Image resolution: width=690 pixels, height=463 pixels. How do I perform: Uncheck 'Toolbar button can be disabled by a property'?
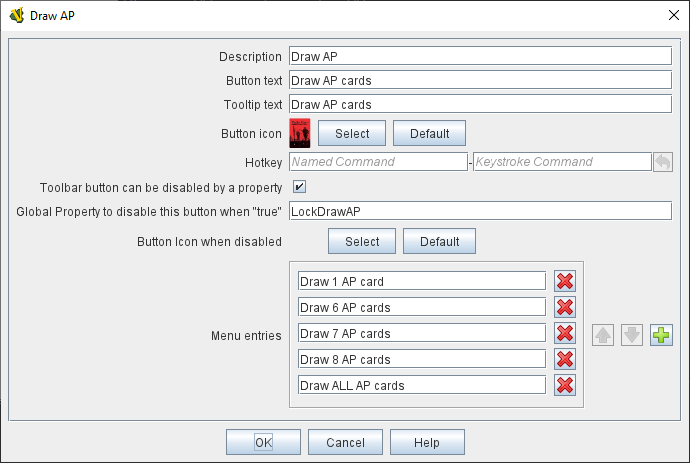(299, 187)
